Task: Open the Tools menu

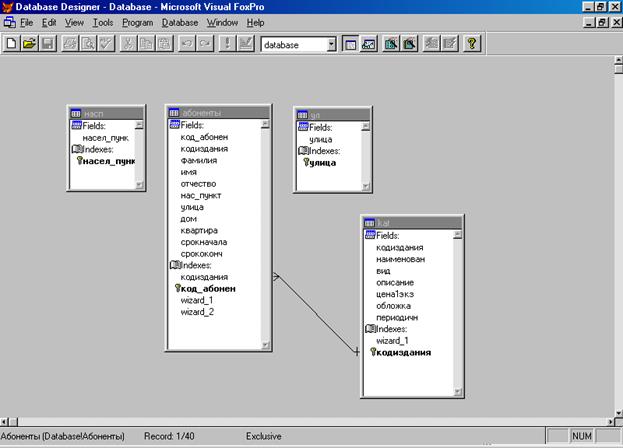Action: coord(102,22)
